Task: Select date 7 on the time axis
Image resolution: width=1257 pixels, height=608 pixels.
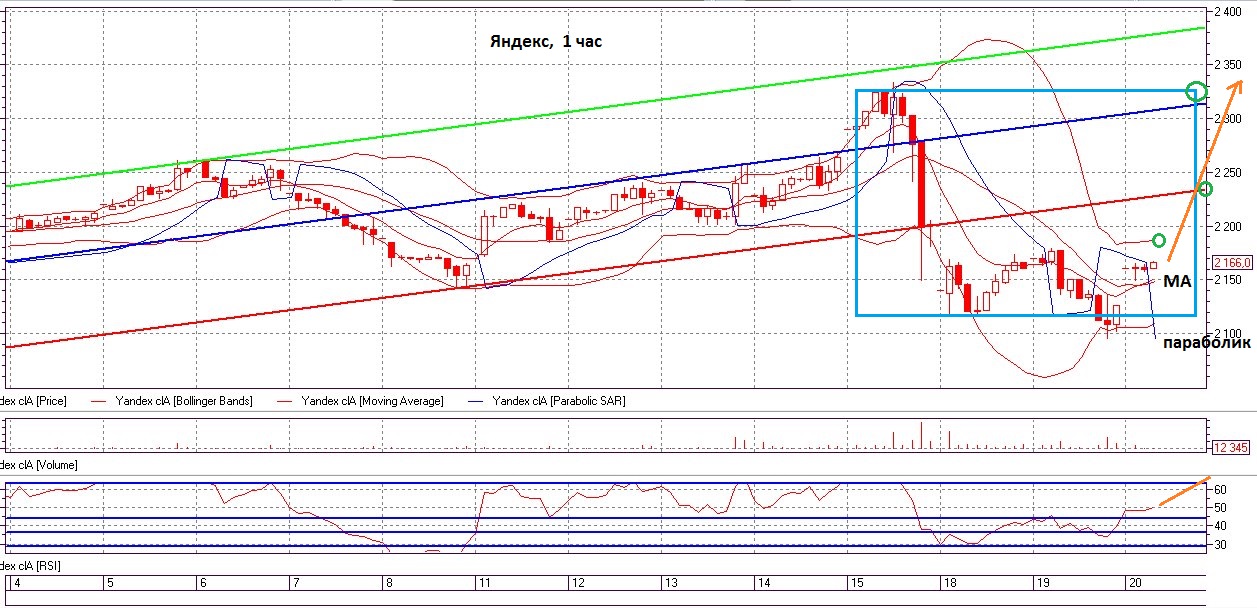Action: click(x=295, y=583)
